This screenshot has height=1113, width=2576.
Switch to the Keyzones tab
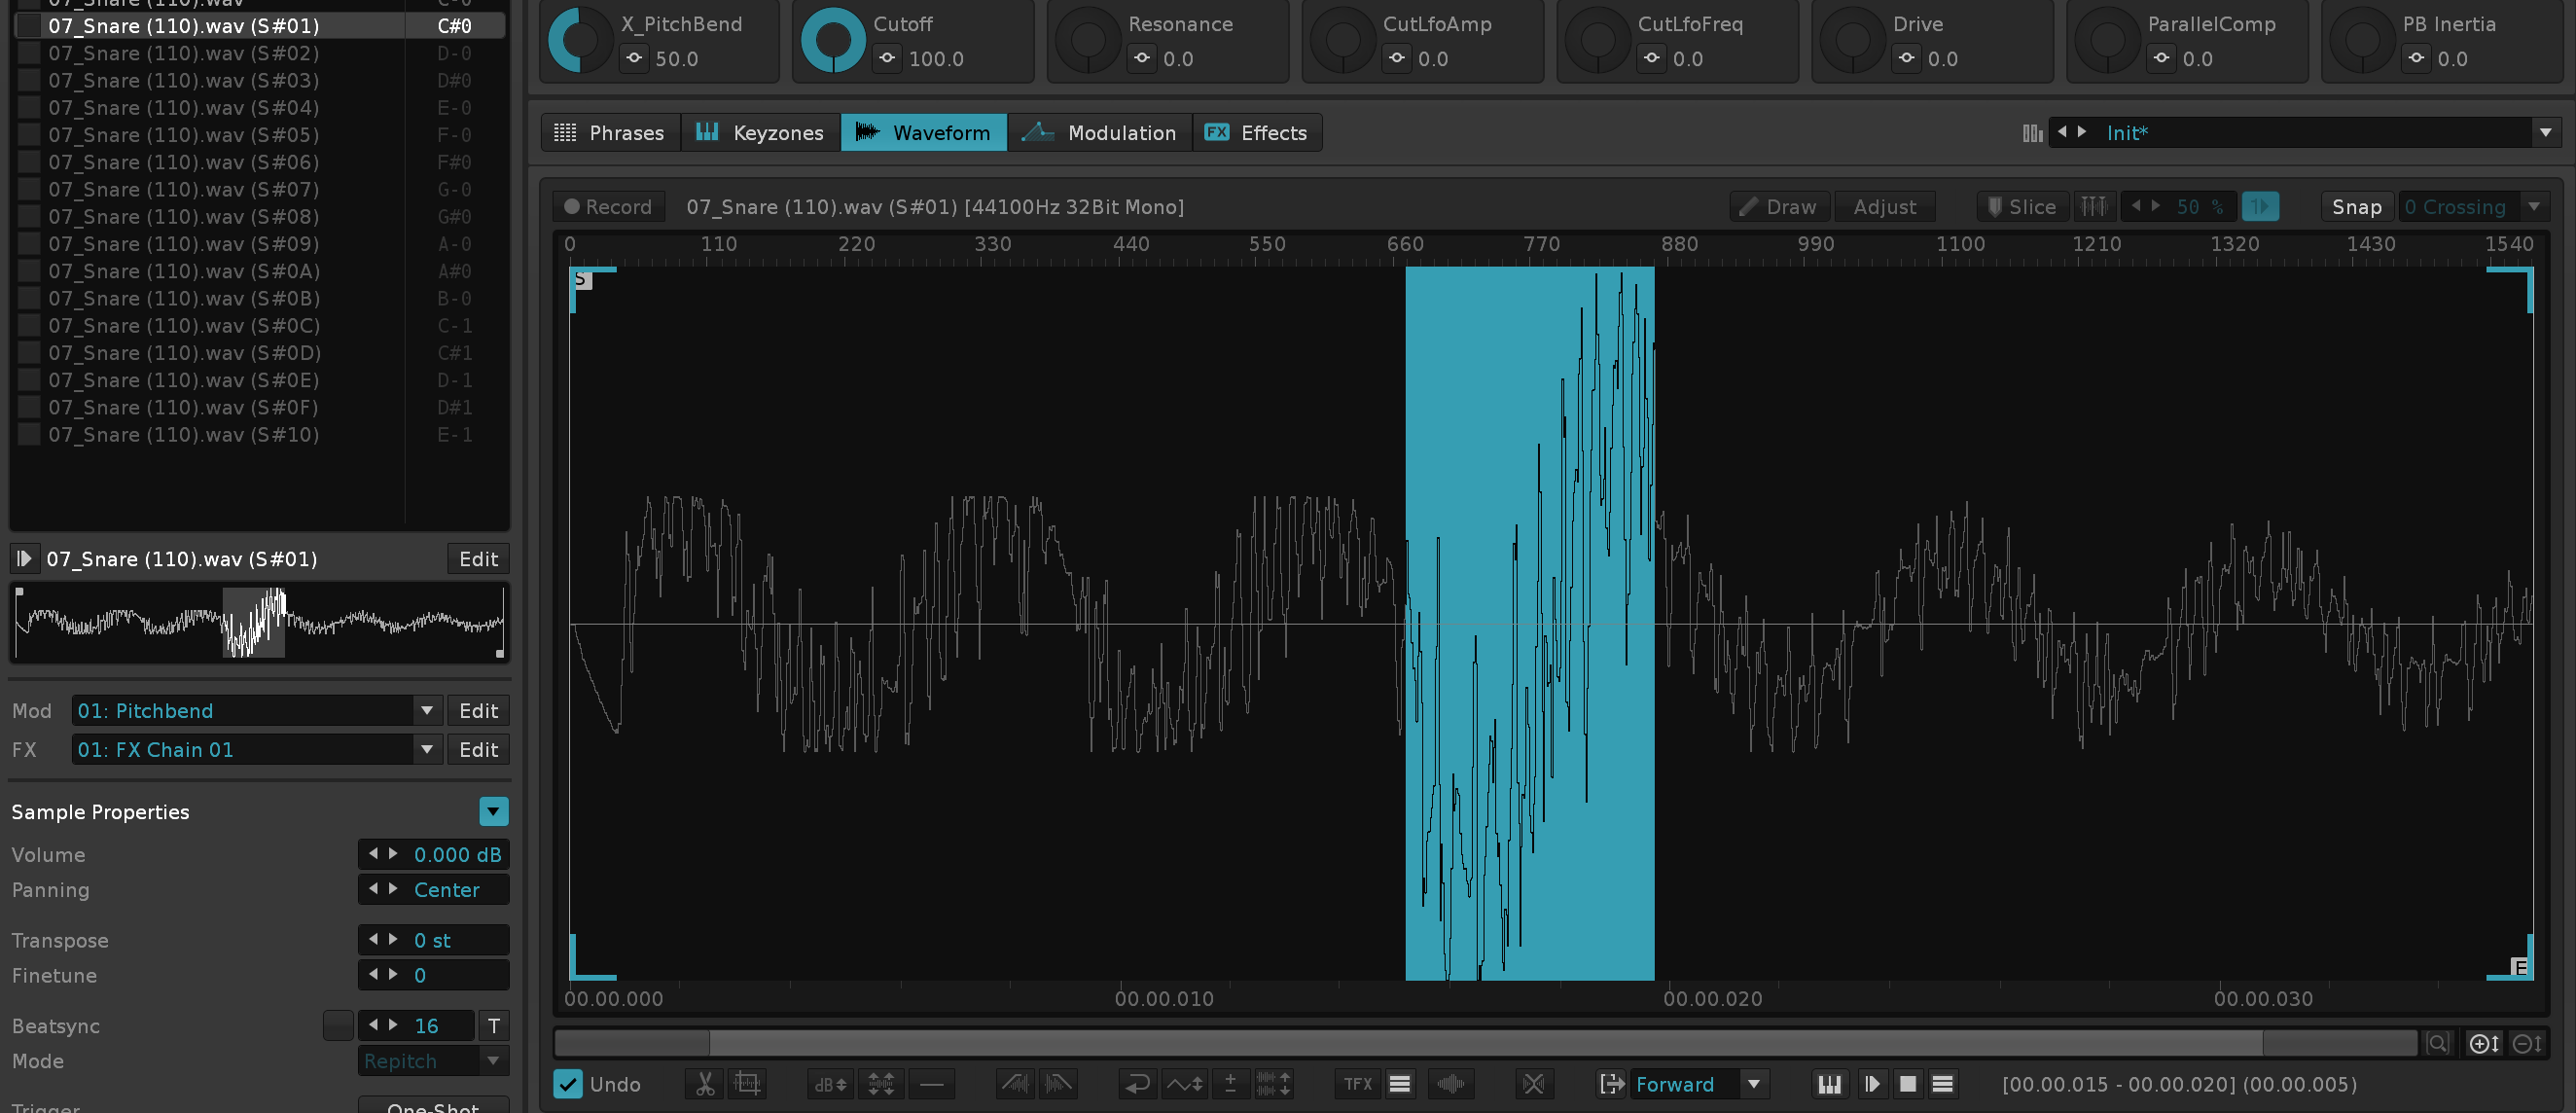coord(760,133)
